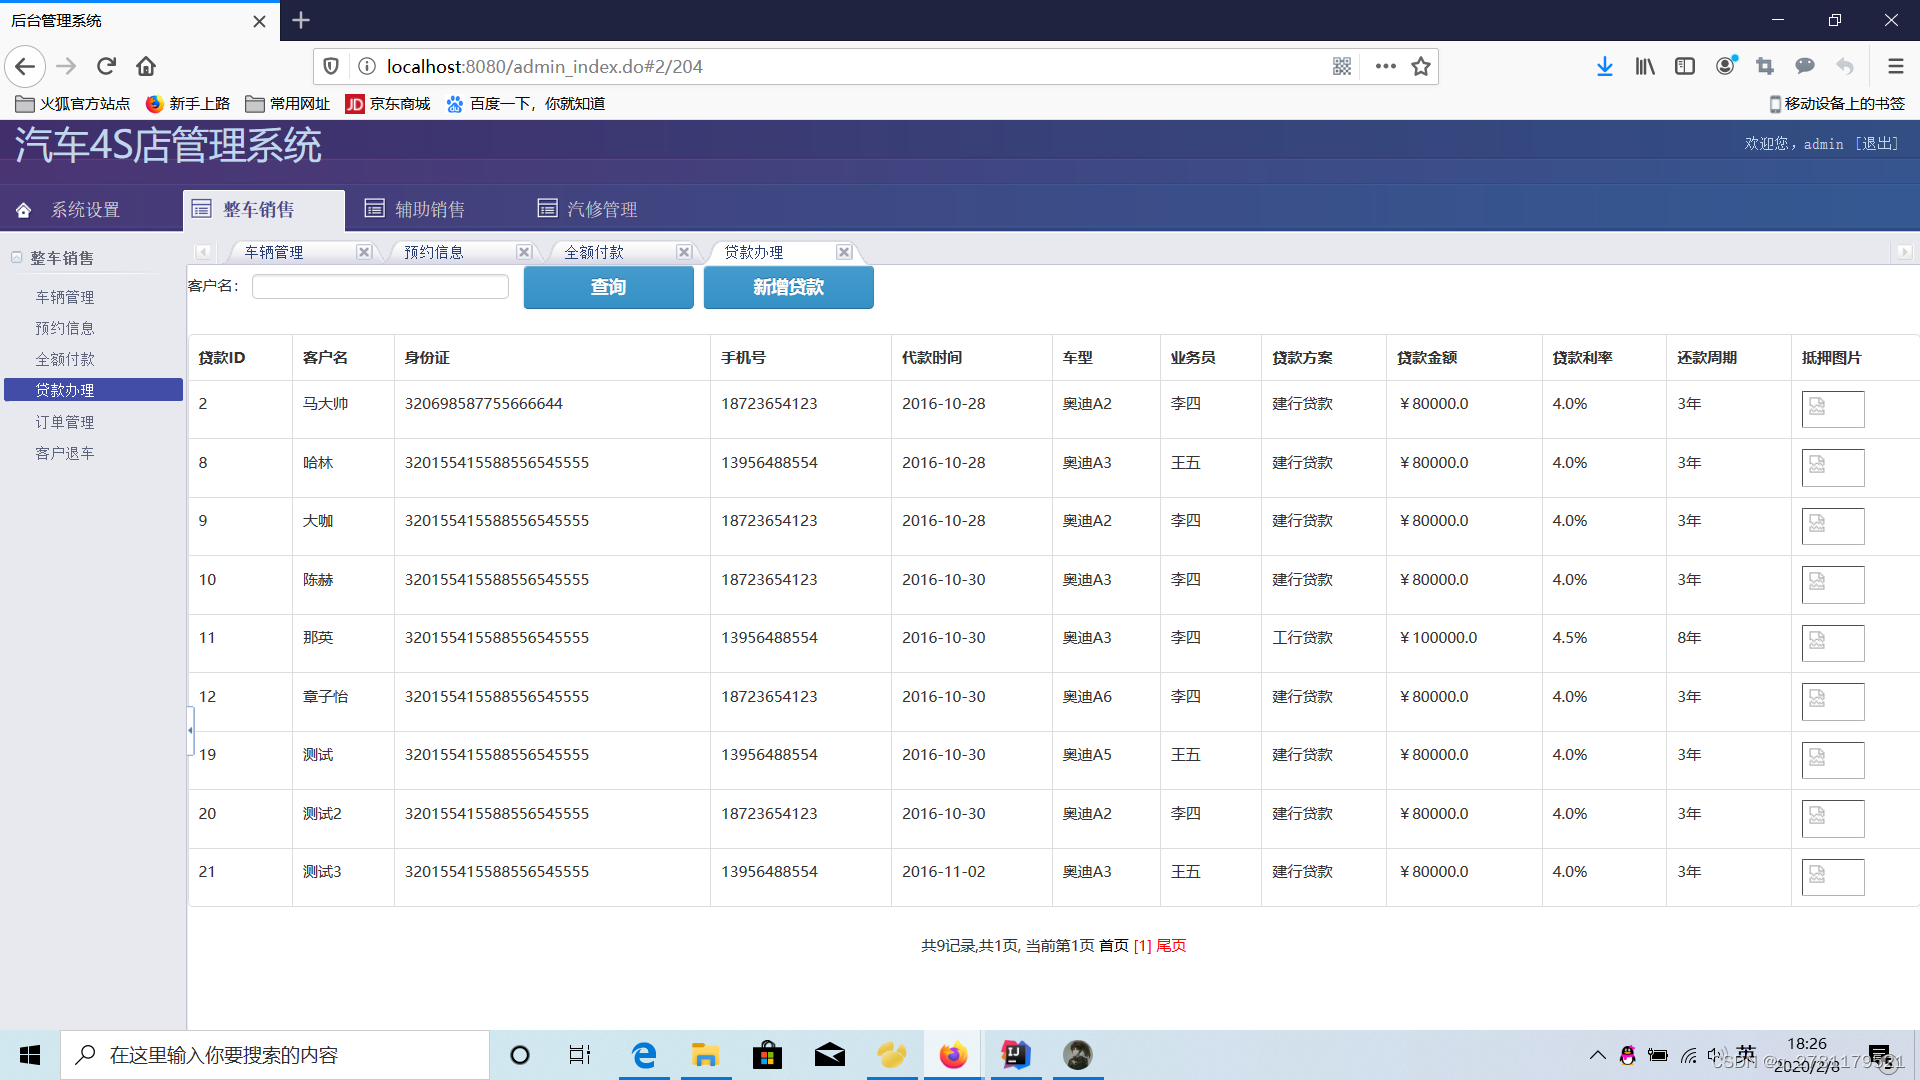
Task: Click the screenshot crop toolbar icon
Action: click(1765, 66)
